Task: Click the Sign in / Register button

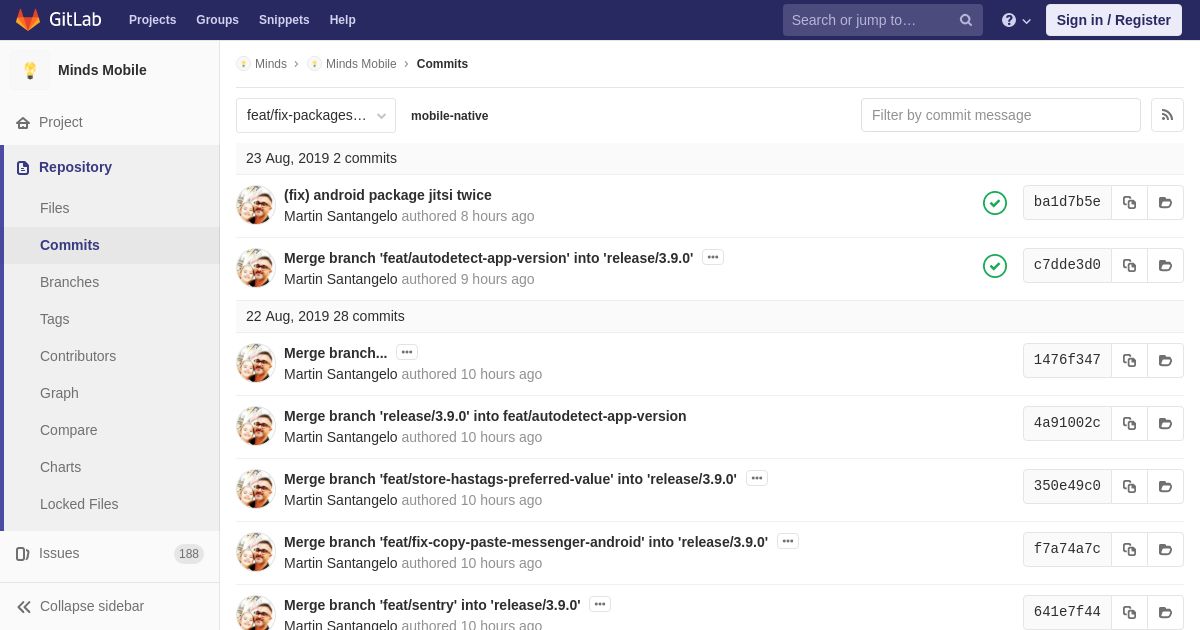Action: pyautogui.click(x=1114, y=20)
